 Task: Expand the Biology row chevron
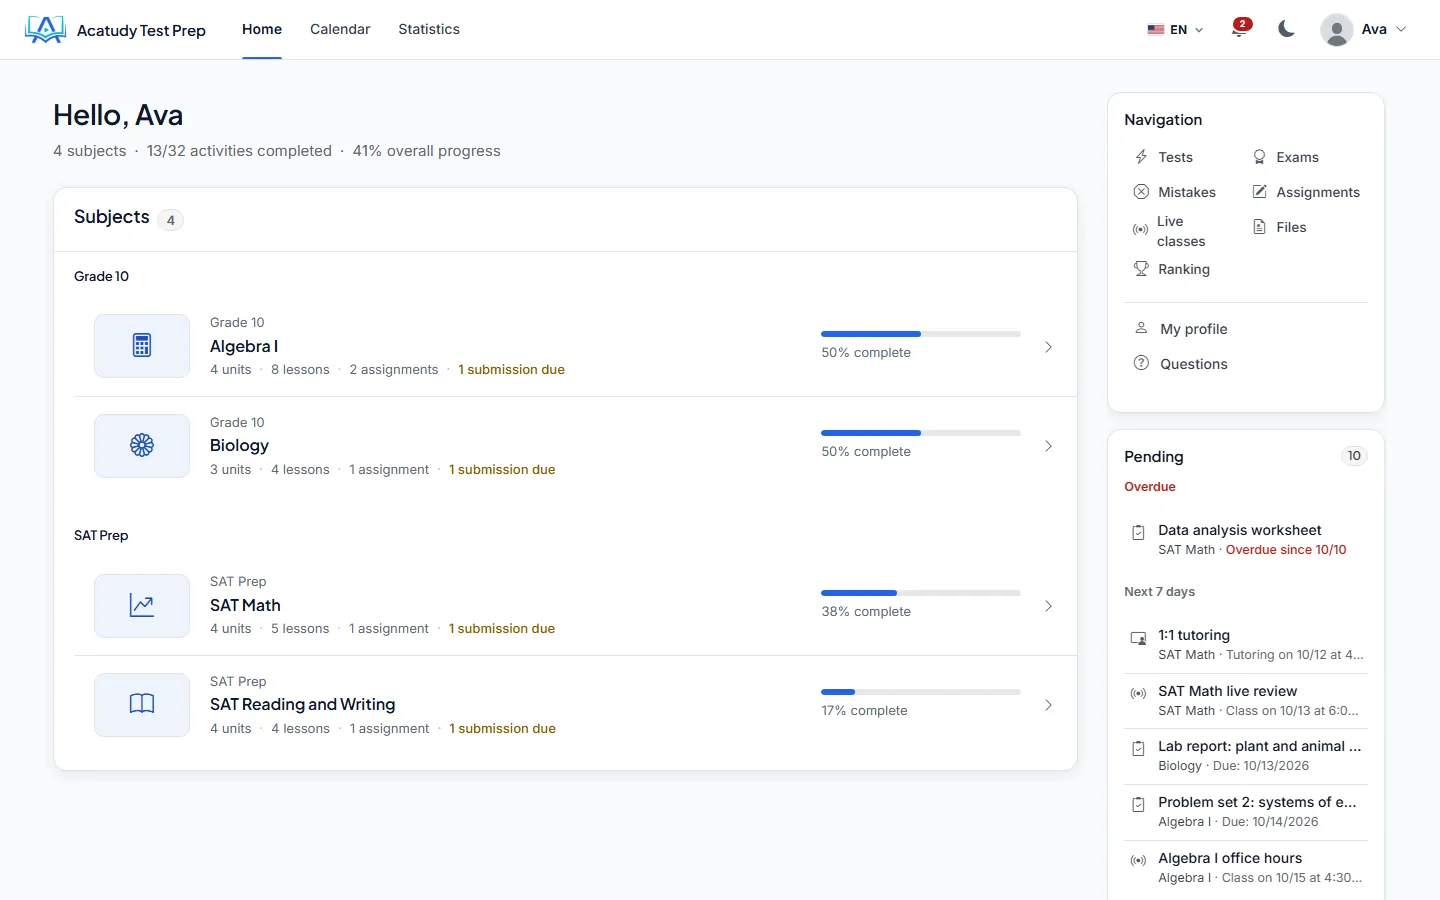[x=1048, y=446]
